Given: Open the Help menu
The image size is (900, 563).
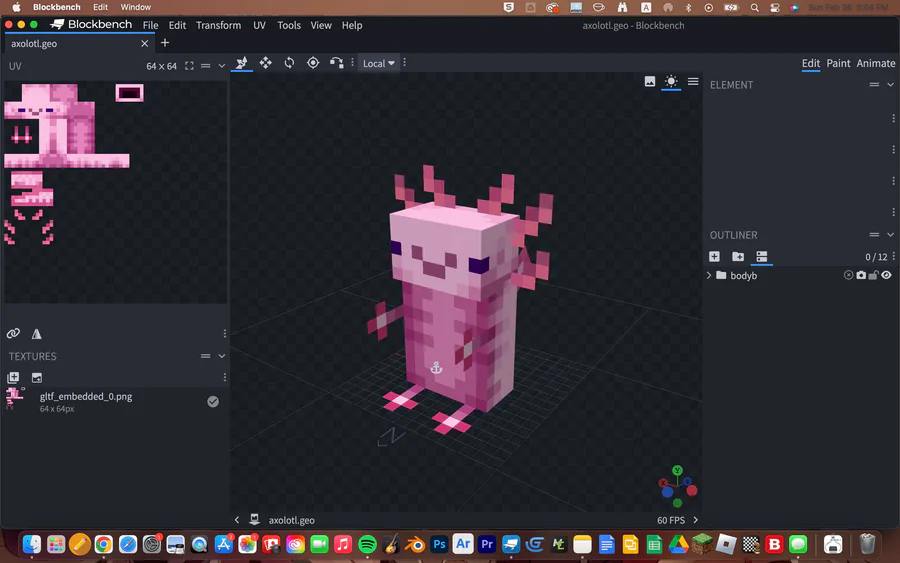Looking at the screenshot, I should click(352, 25).
